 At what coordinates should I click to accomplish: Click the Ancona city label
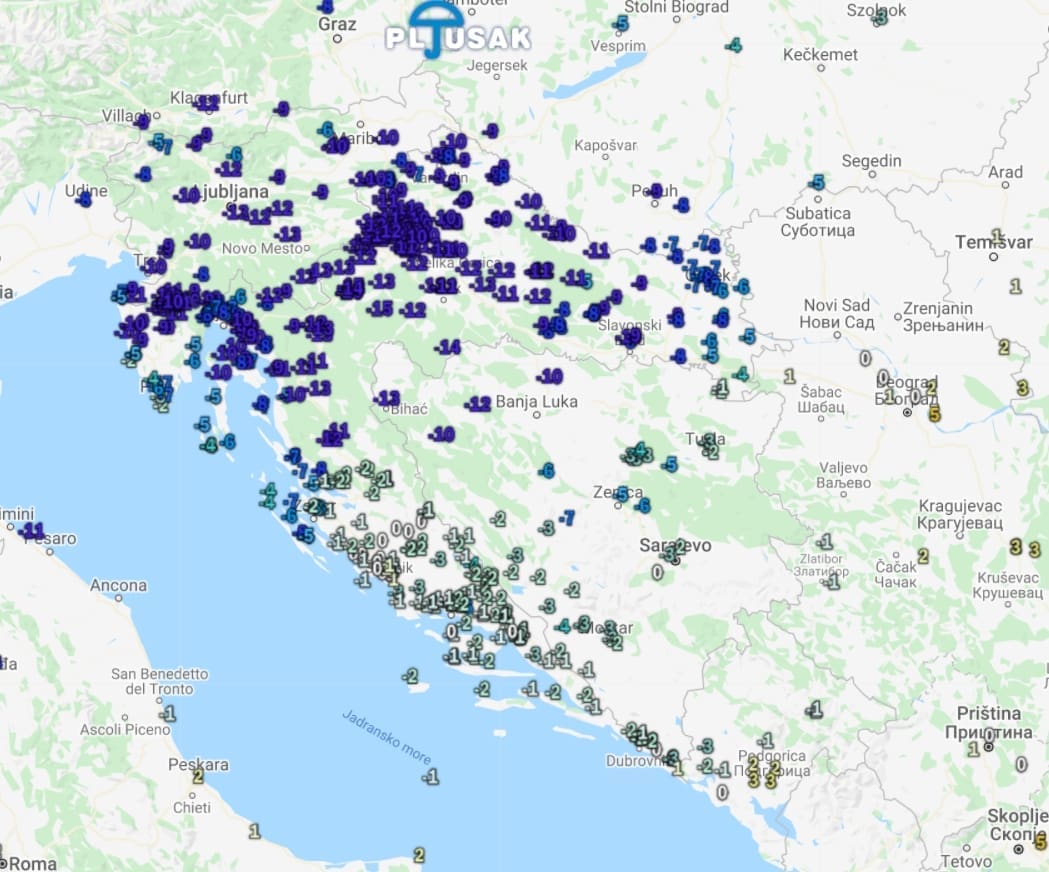tap(118, 585)
